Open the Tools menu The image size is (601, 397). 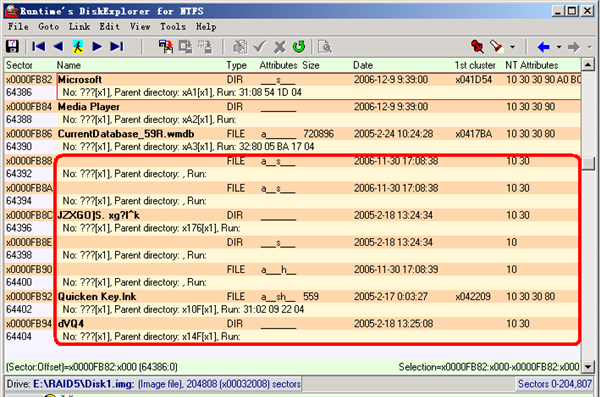(173, 26)
